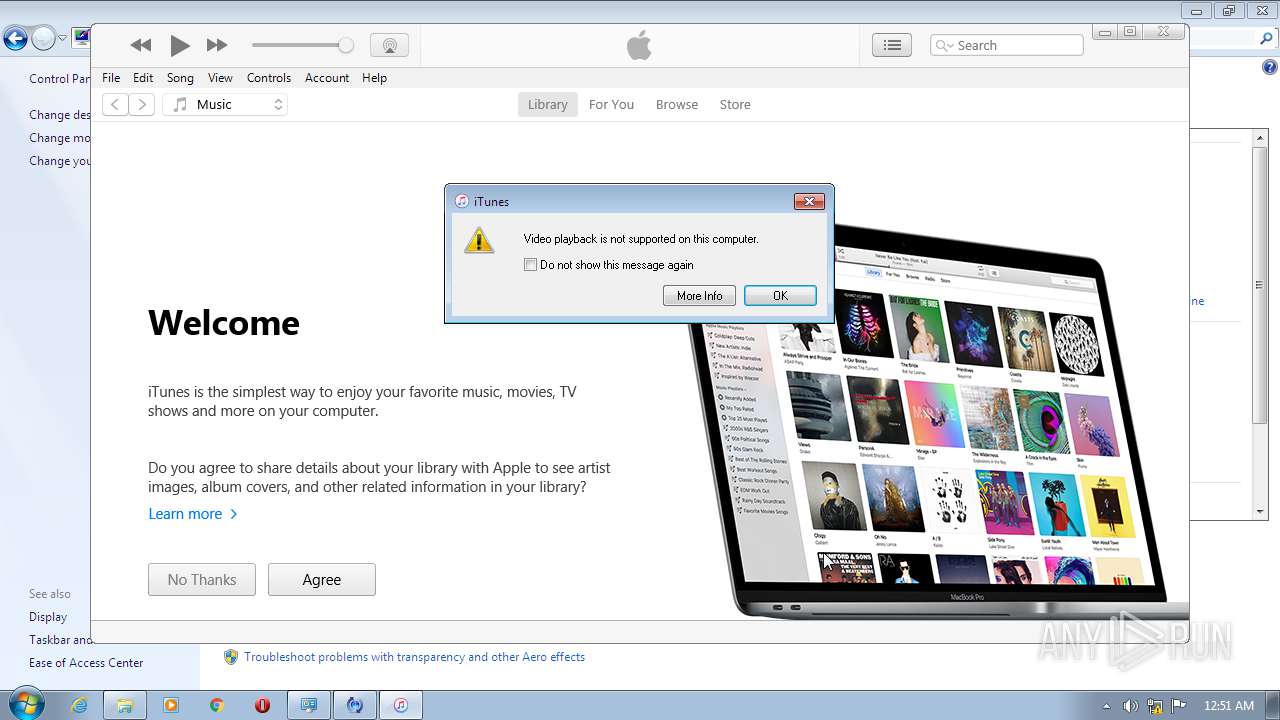Switch to the Browse tab
Screen dimensions: 1280x720
pyautogui.click(x=677, y=104)
